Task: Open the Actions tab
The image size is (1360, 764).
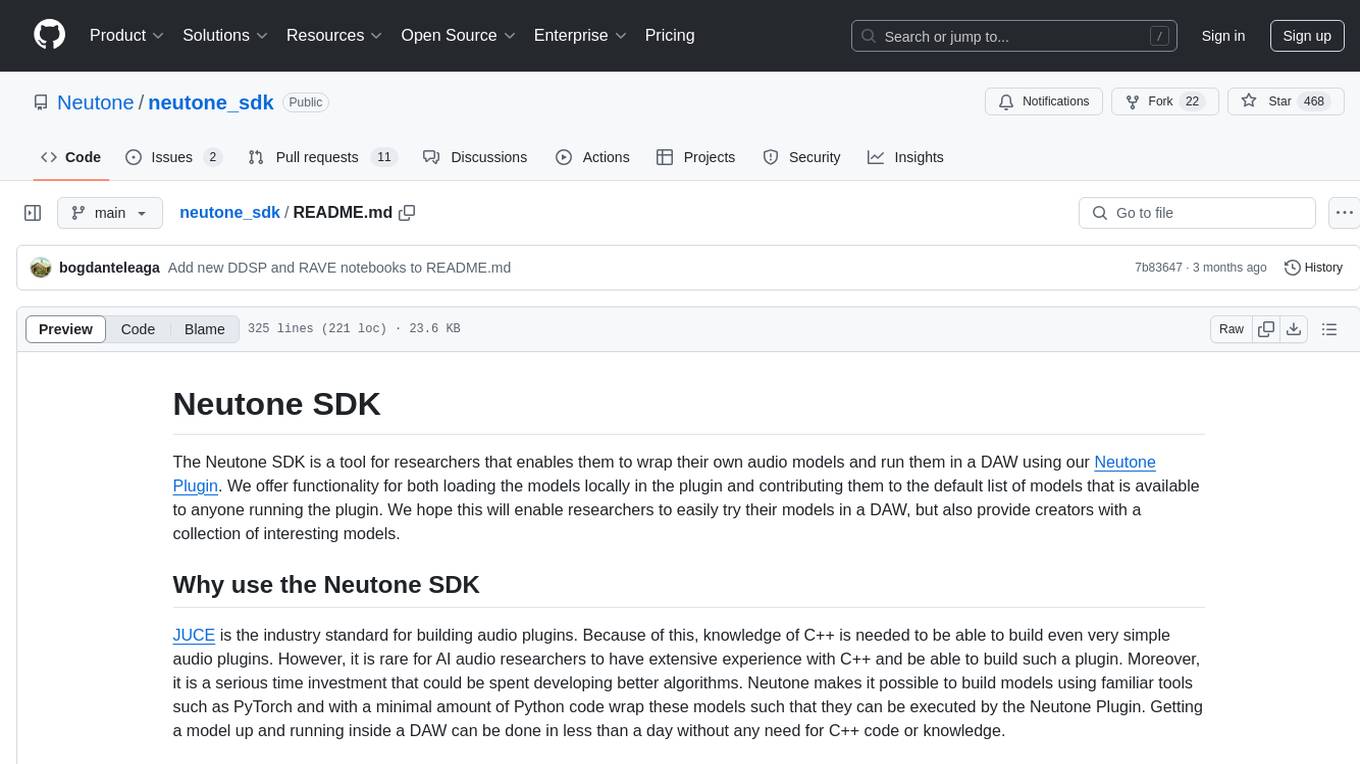Action: [592, 157]
